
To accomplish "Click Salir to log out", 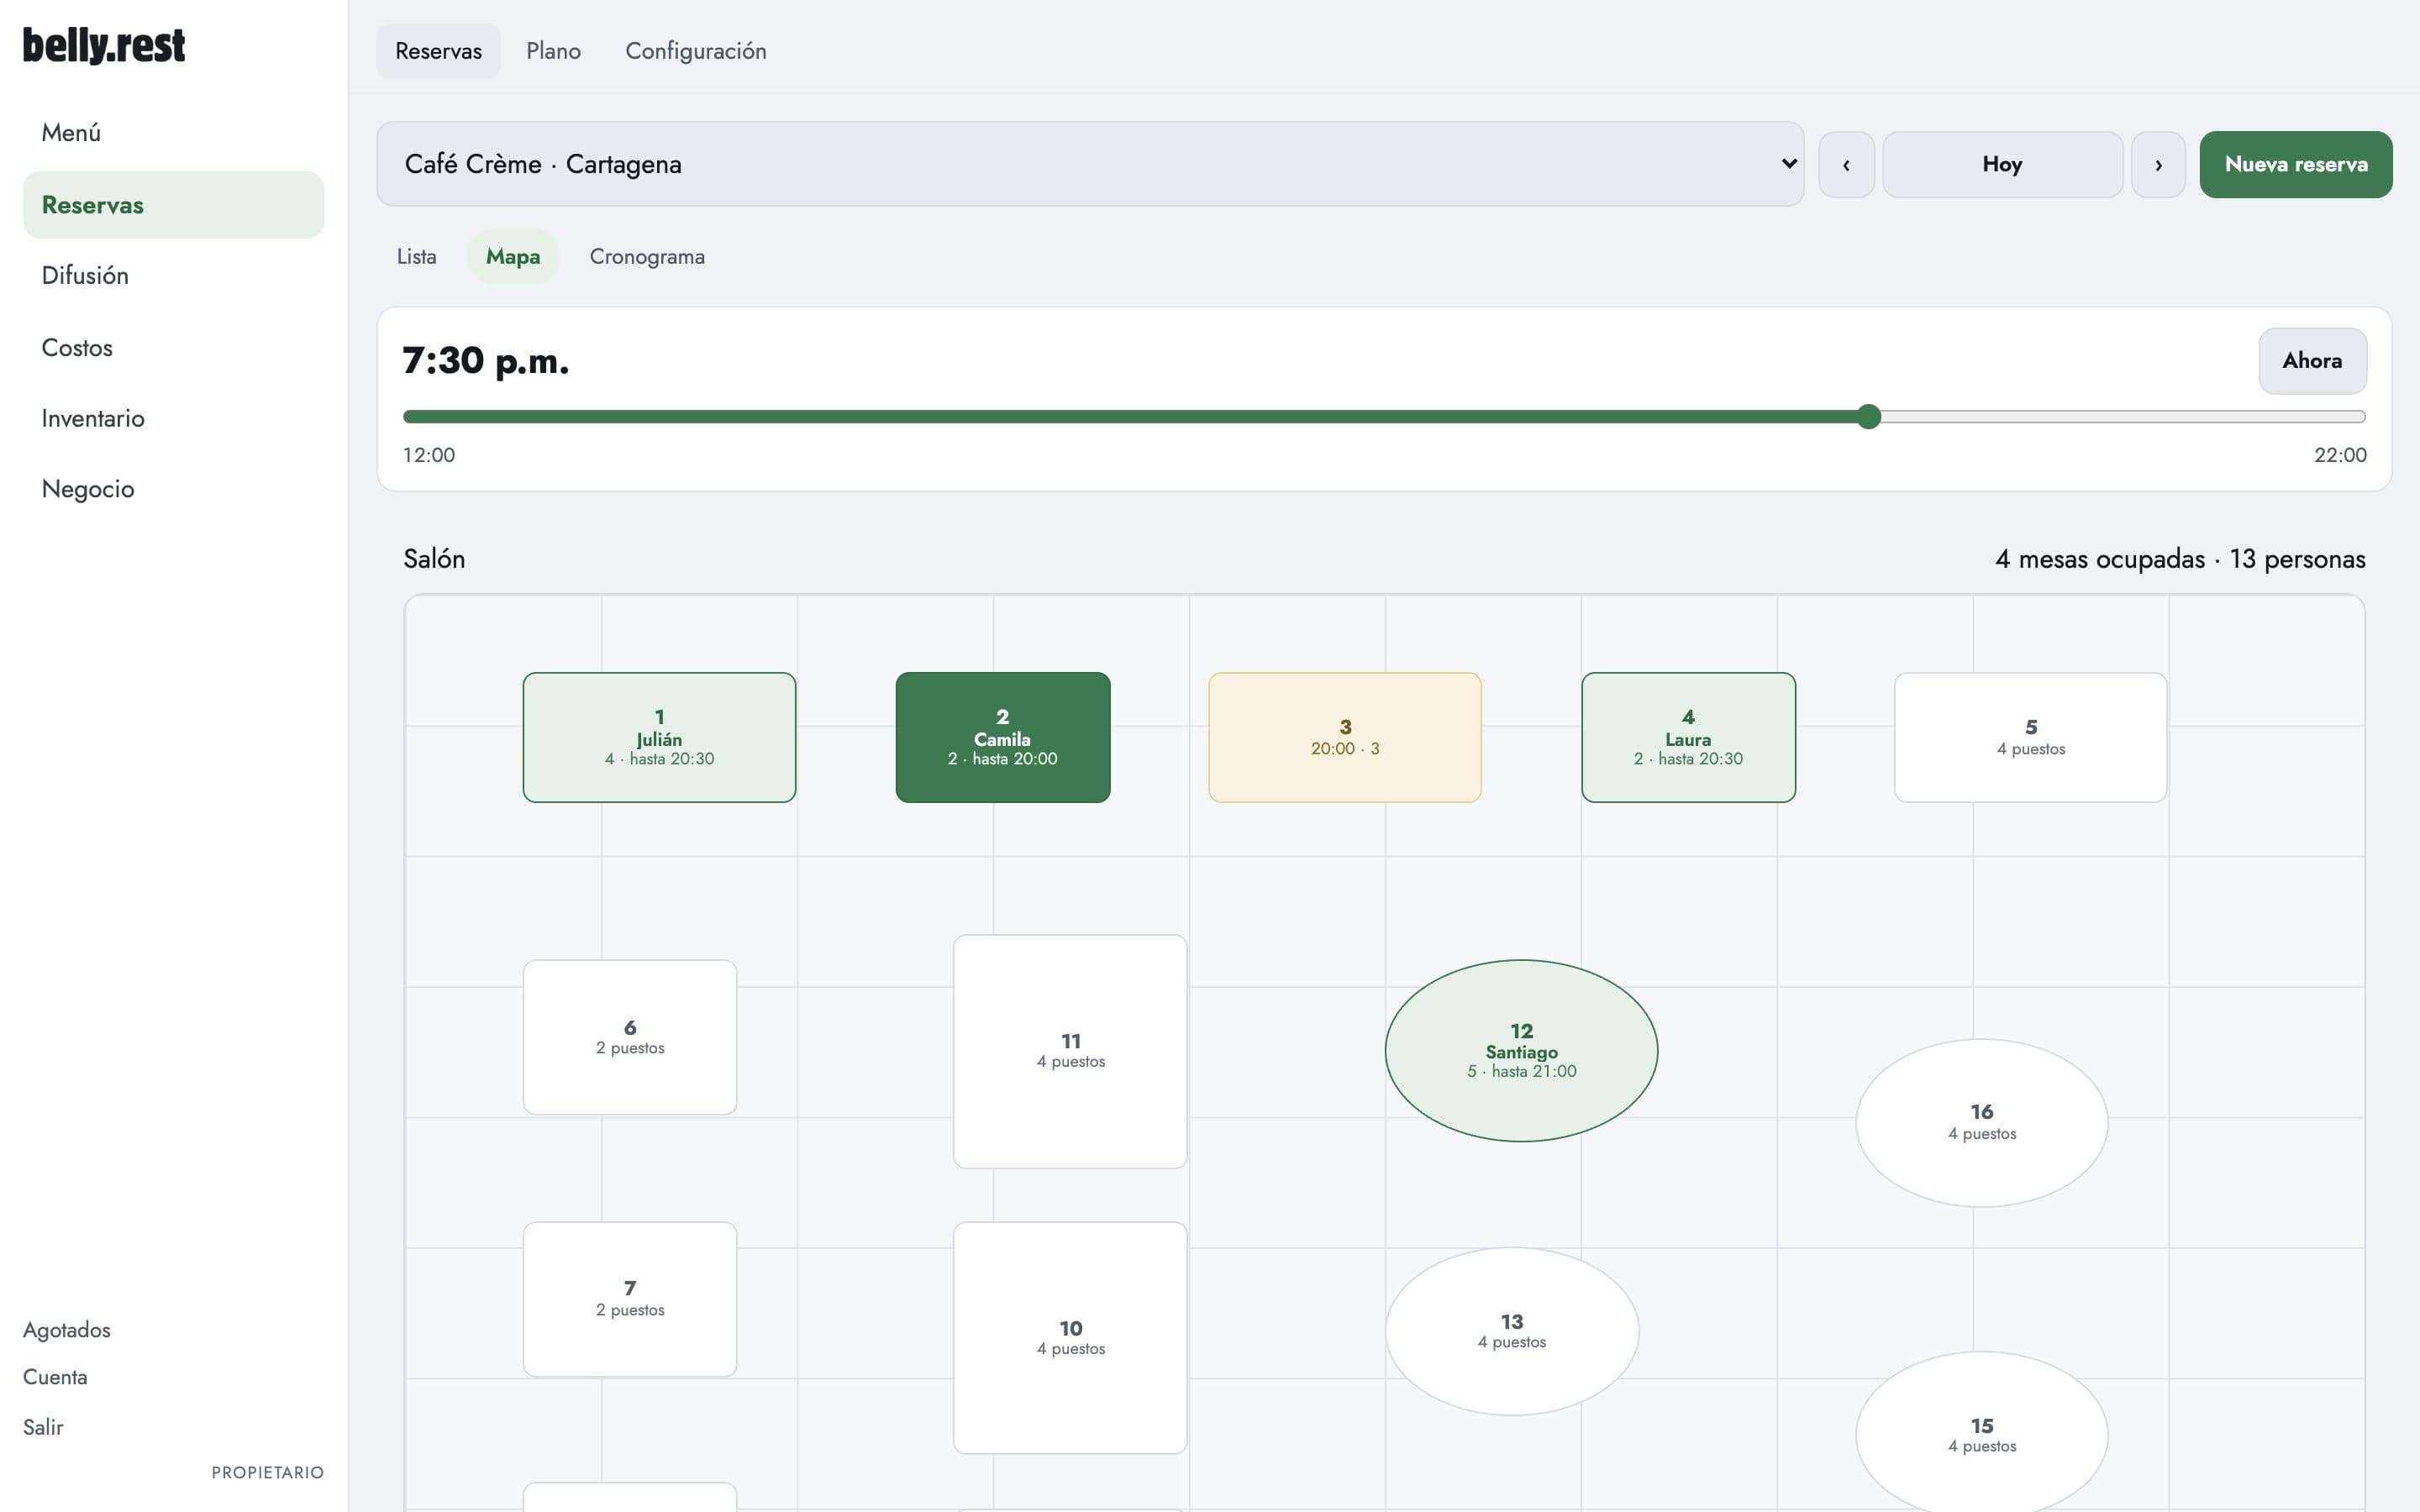I will point(43,1427).
